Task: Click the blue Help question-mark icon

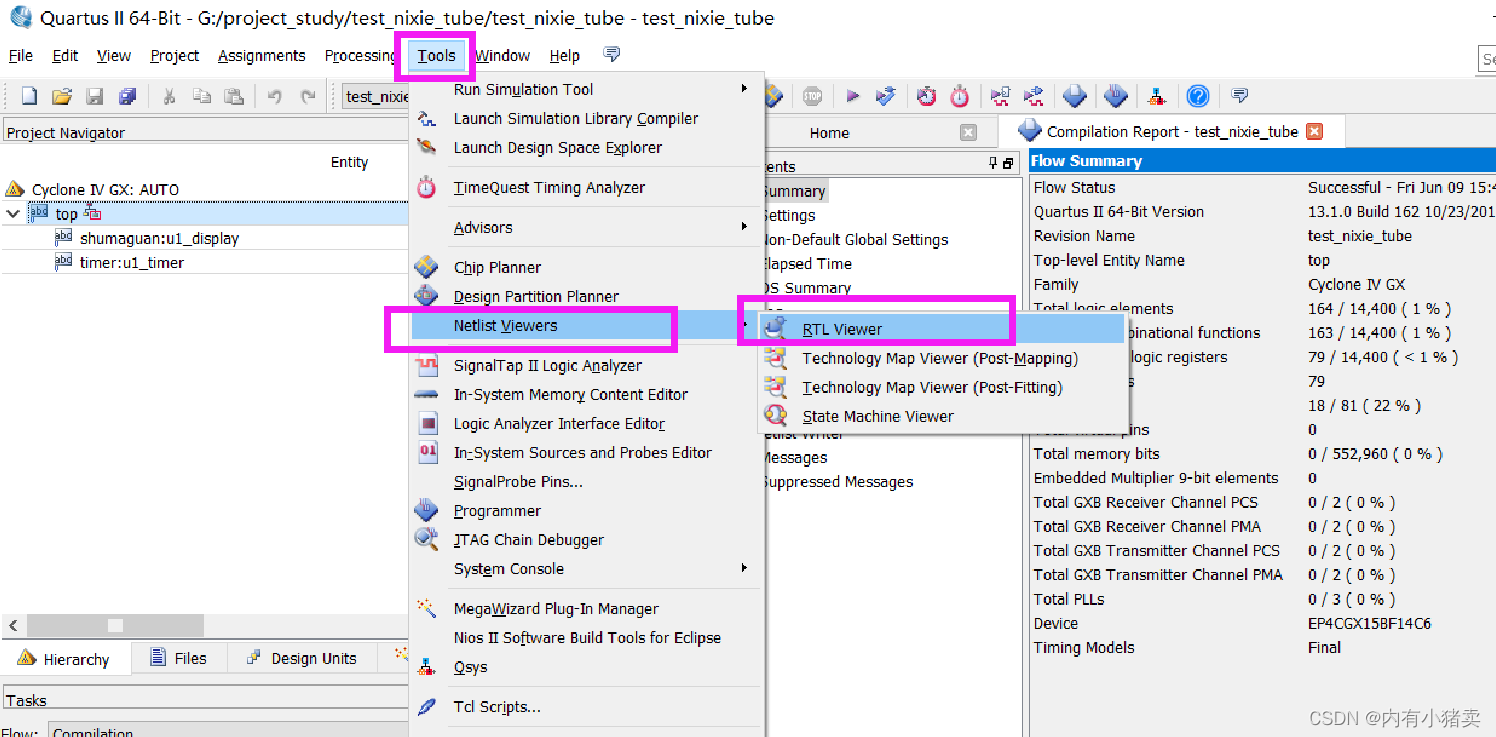Action: (1198, 96)
